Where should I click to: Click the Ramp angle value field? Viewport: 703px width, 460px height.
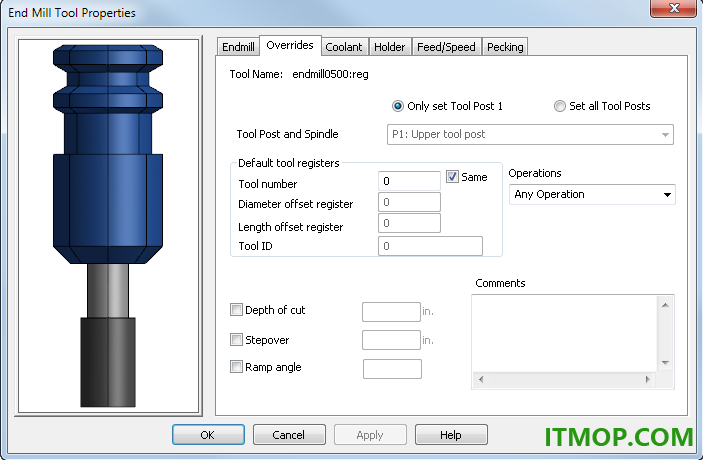tap(392, 369)
